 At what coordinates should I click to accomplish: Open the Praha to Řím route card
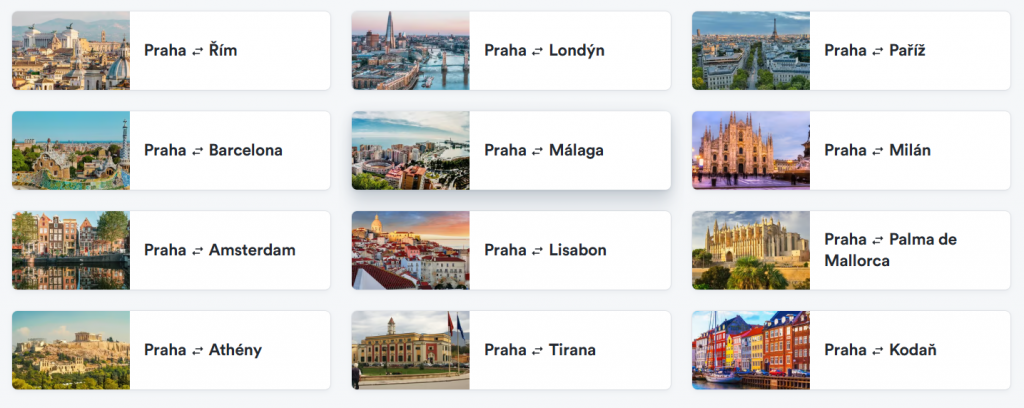pyautogui.click(x=171, y=50)
